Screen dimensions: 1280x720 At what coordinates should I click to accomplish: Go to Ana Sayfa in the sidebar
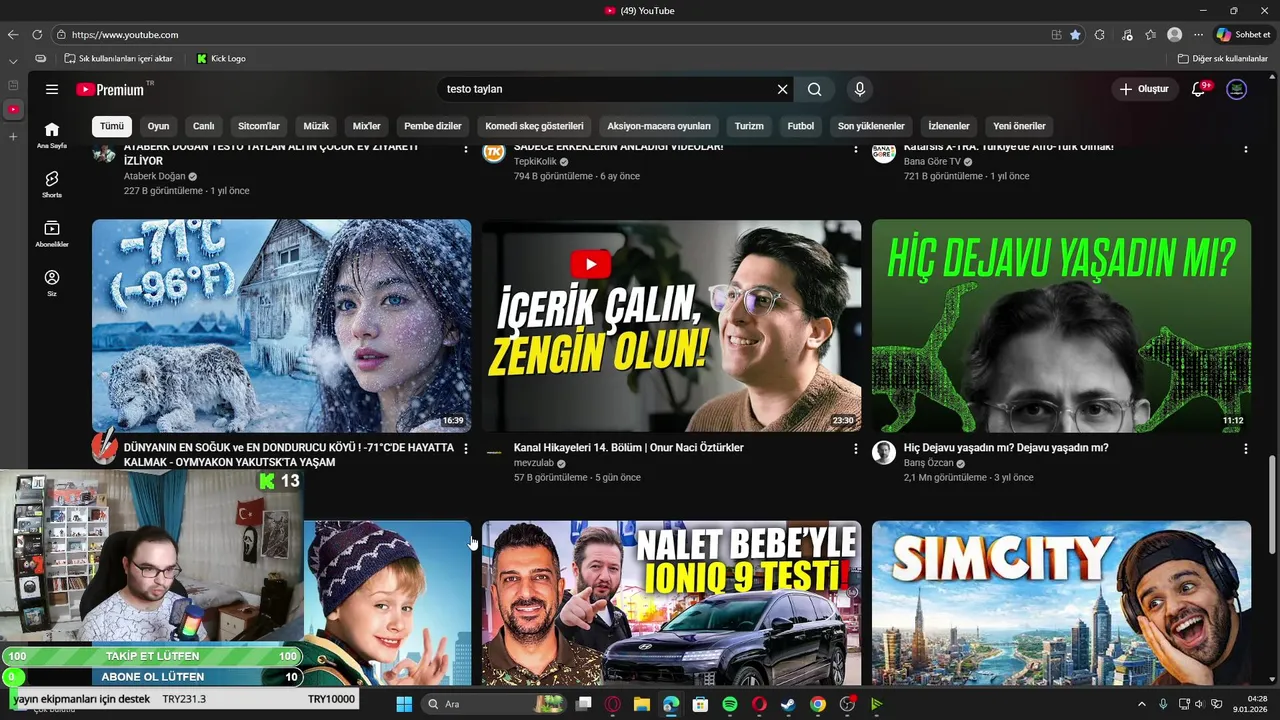click(52, 135)
